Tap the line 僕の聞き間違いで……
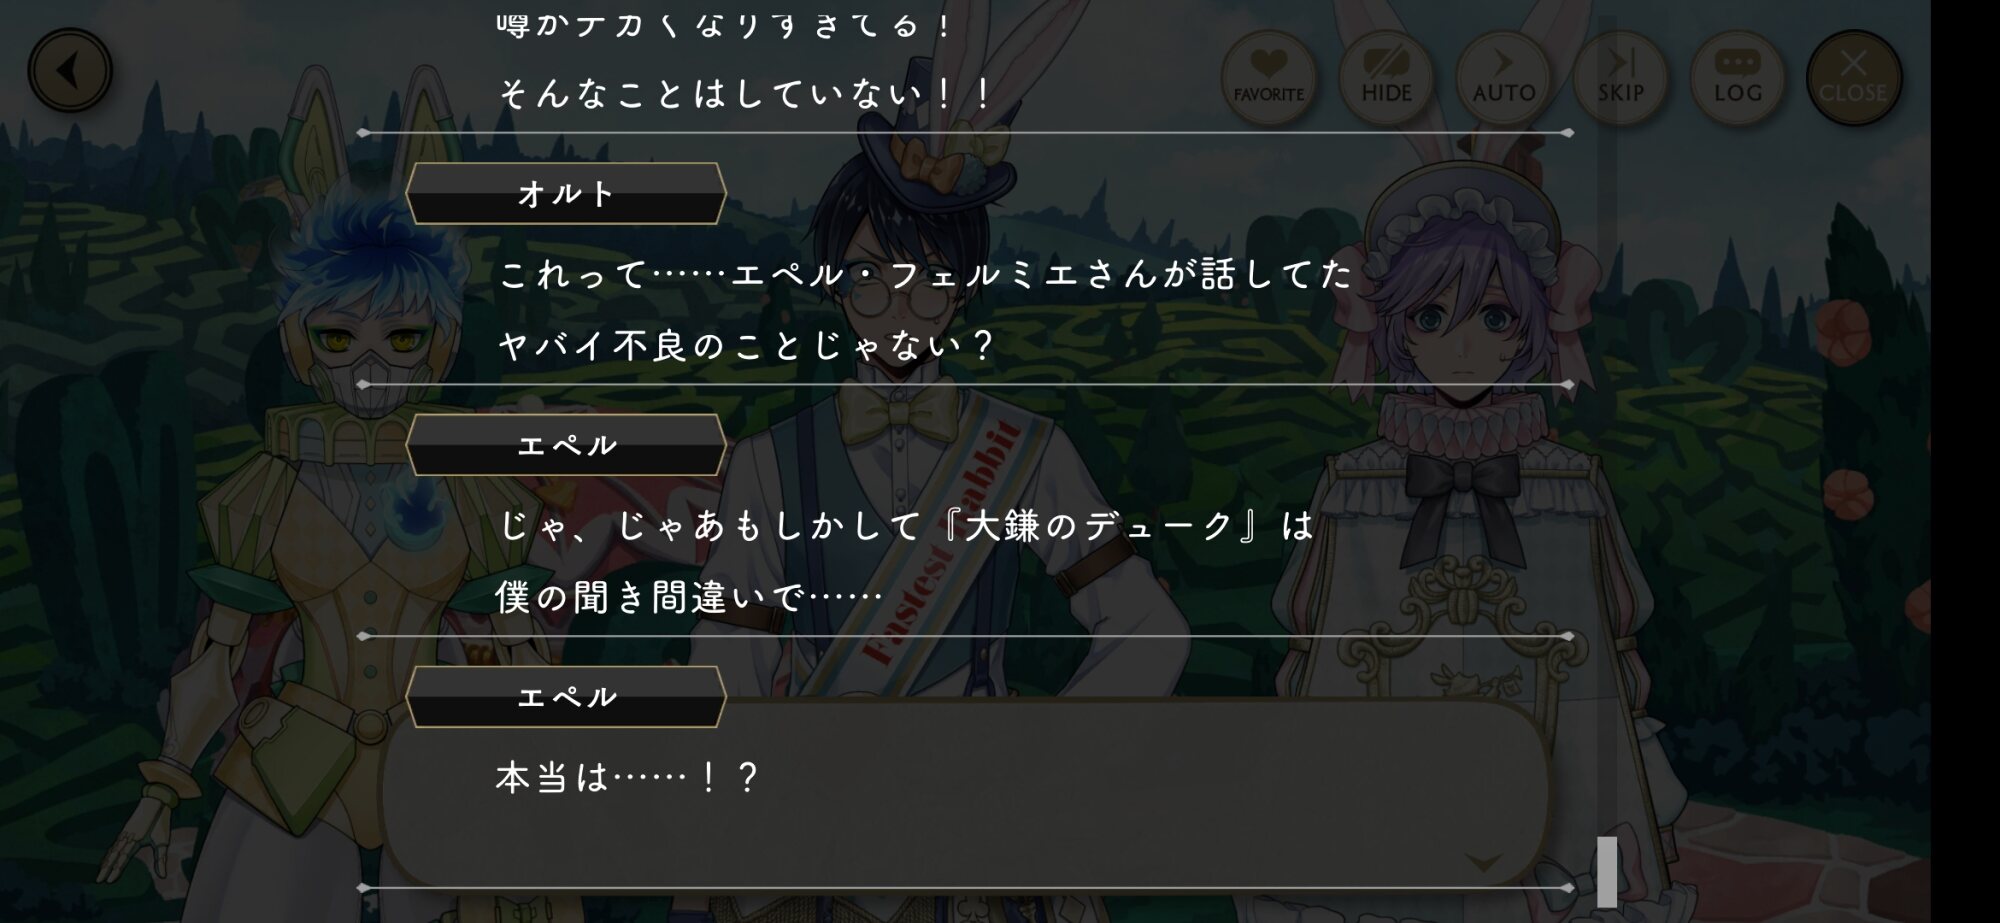The height and width of the screenshot is (923, 2000). pos(689,598)
